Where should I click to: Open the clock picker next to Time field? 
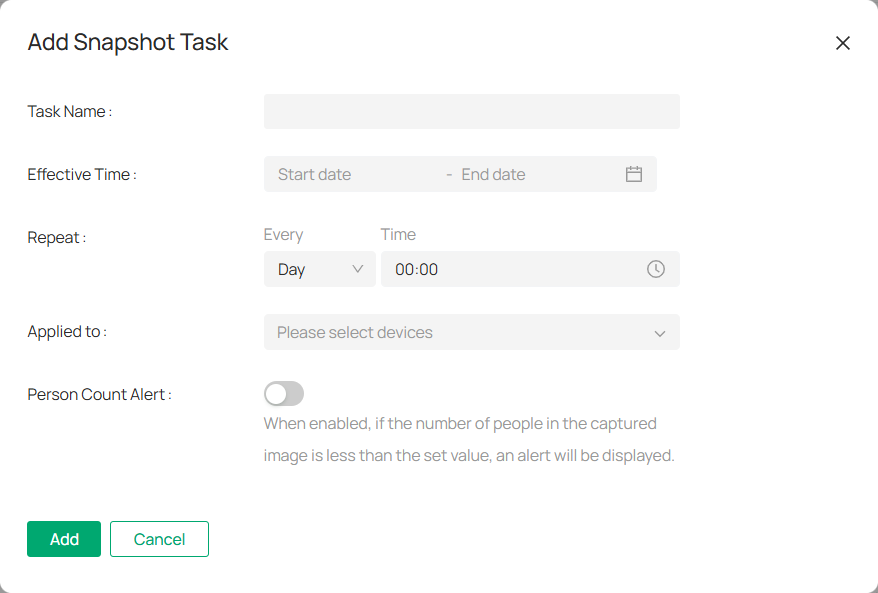(x=657, y=268)
